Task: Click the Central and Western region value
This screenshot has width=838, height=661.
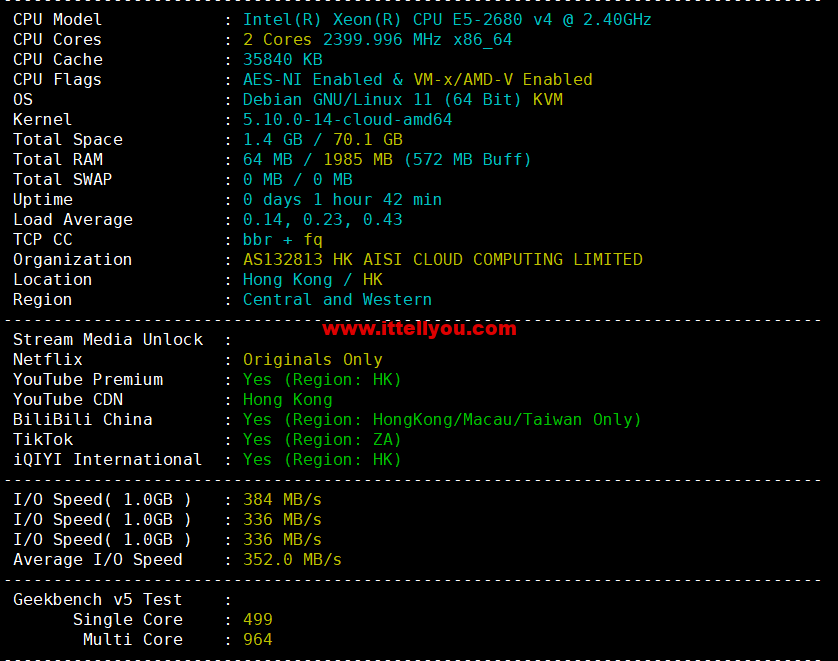Action: (337, 300)
